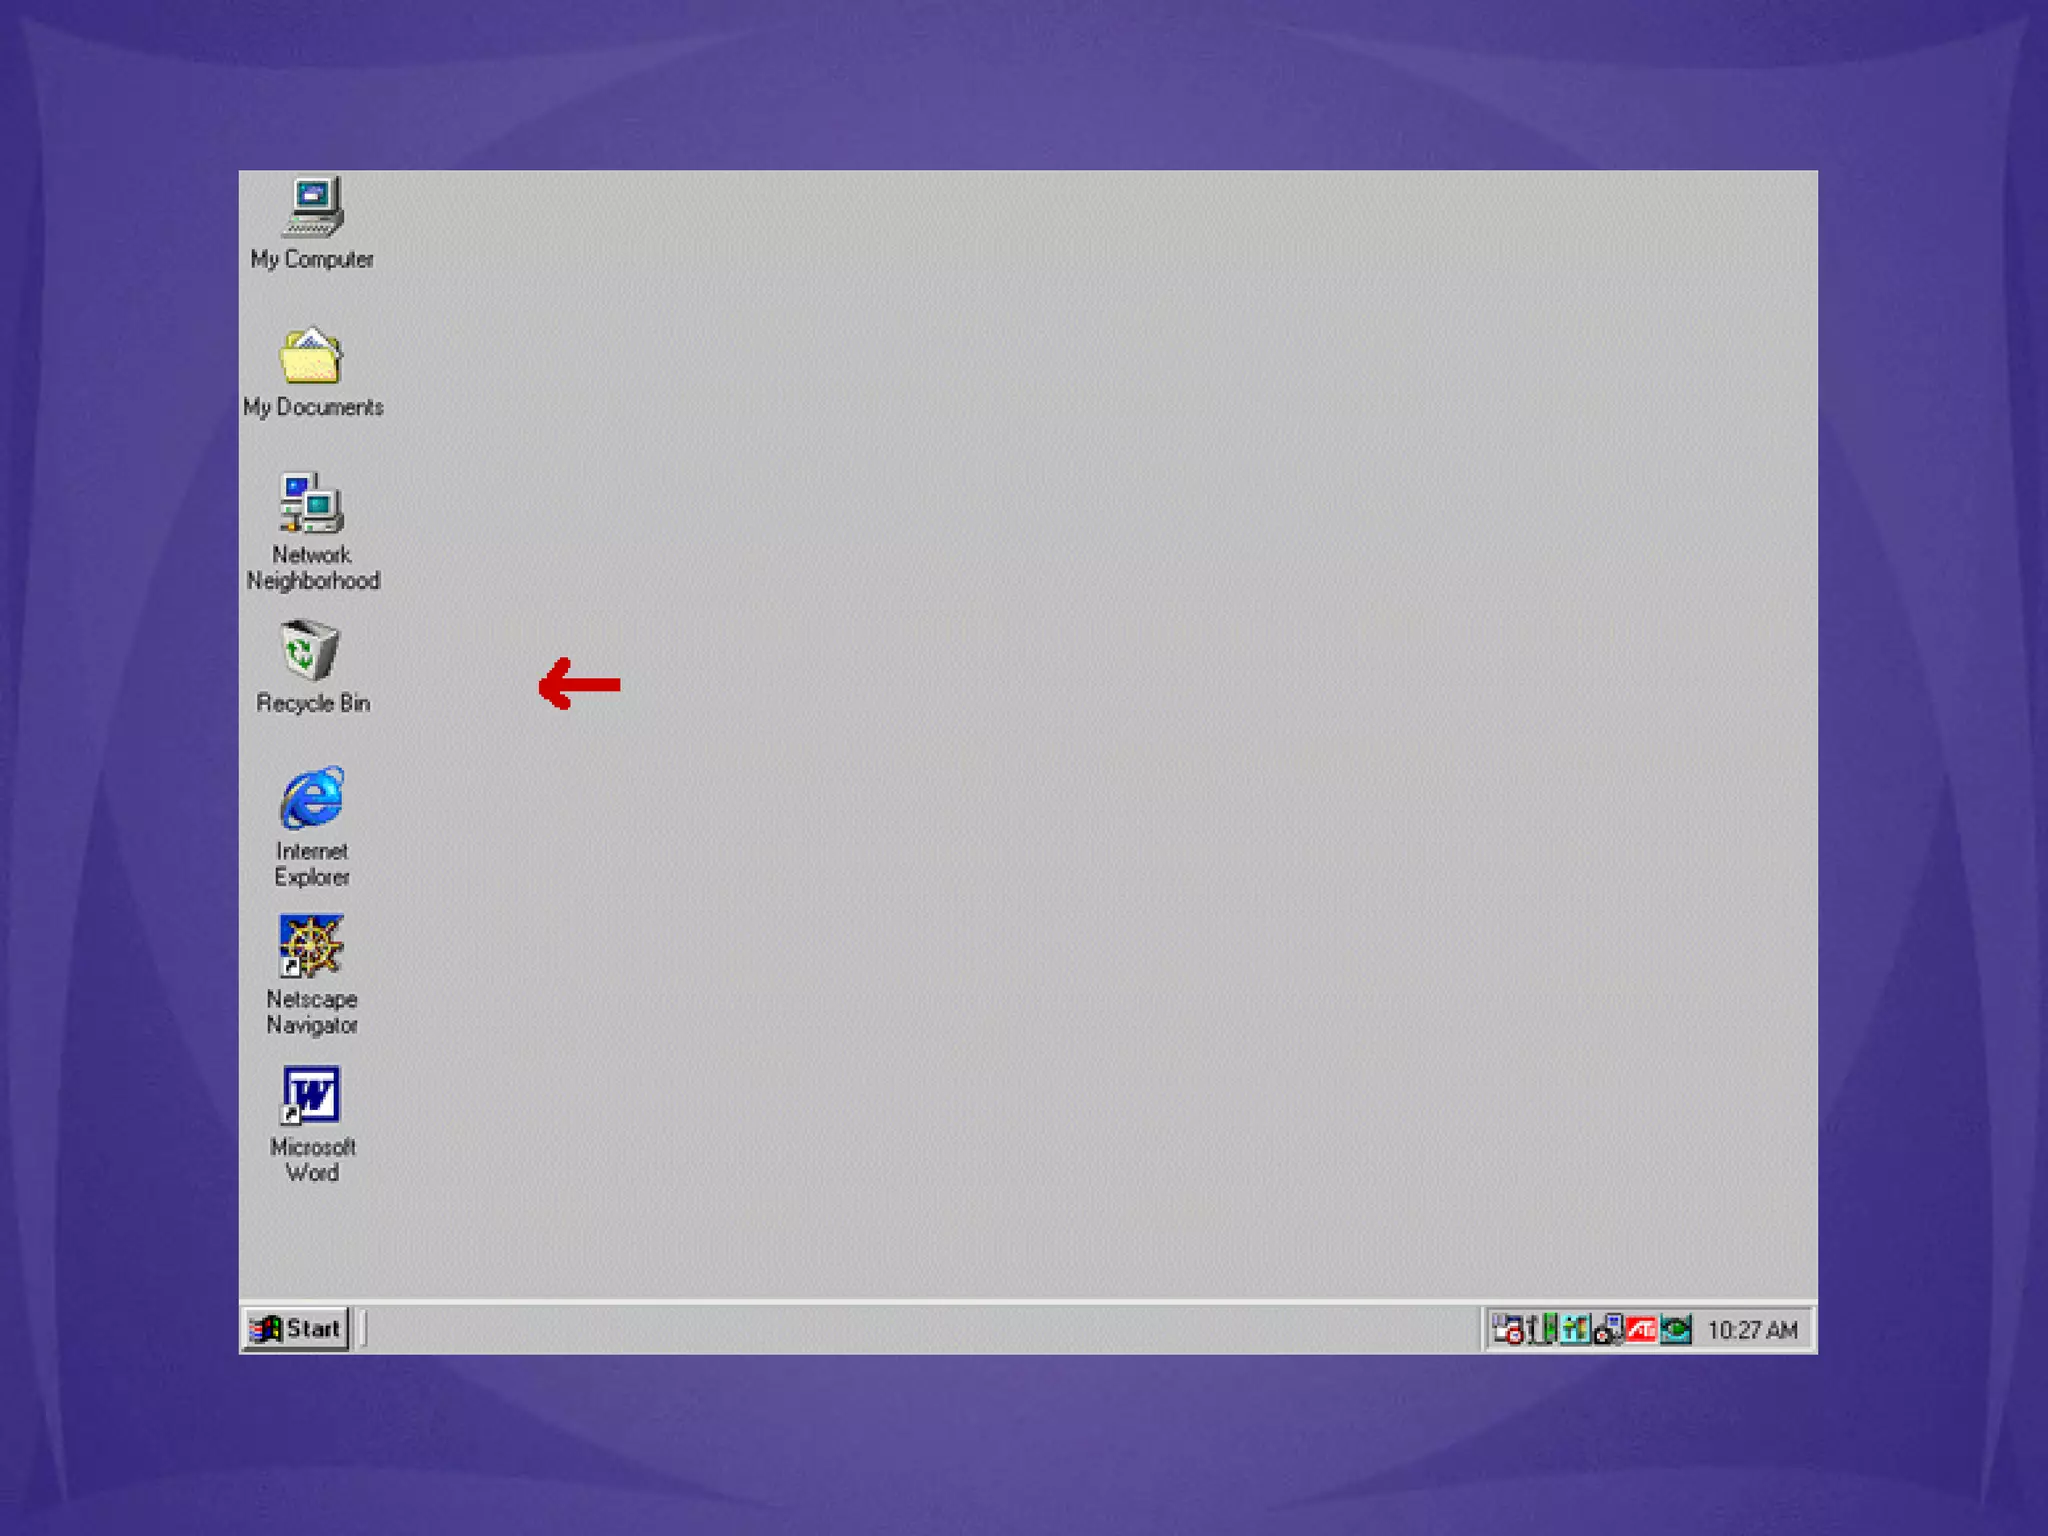2048x1536 pixels.
Task: Click the Microsoft Word shortcut icon
Action: (311, 1095)
